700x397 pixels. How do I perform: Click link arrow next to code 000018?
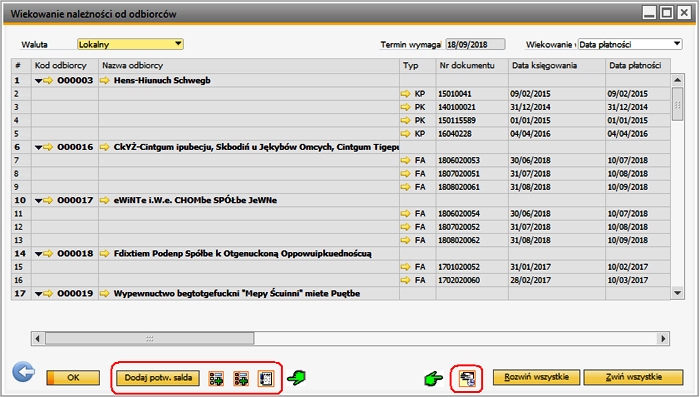click(48, 253)
